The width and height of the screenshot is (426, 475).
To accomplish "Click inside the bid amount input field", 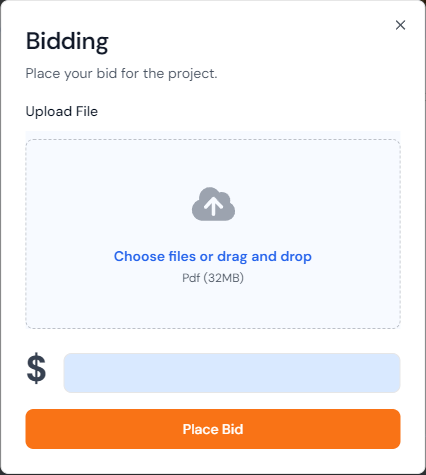I will [232, 373].
